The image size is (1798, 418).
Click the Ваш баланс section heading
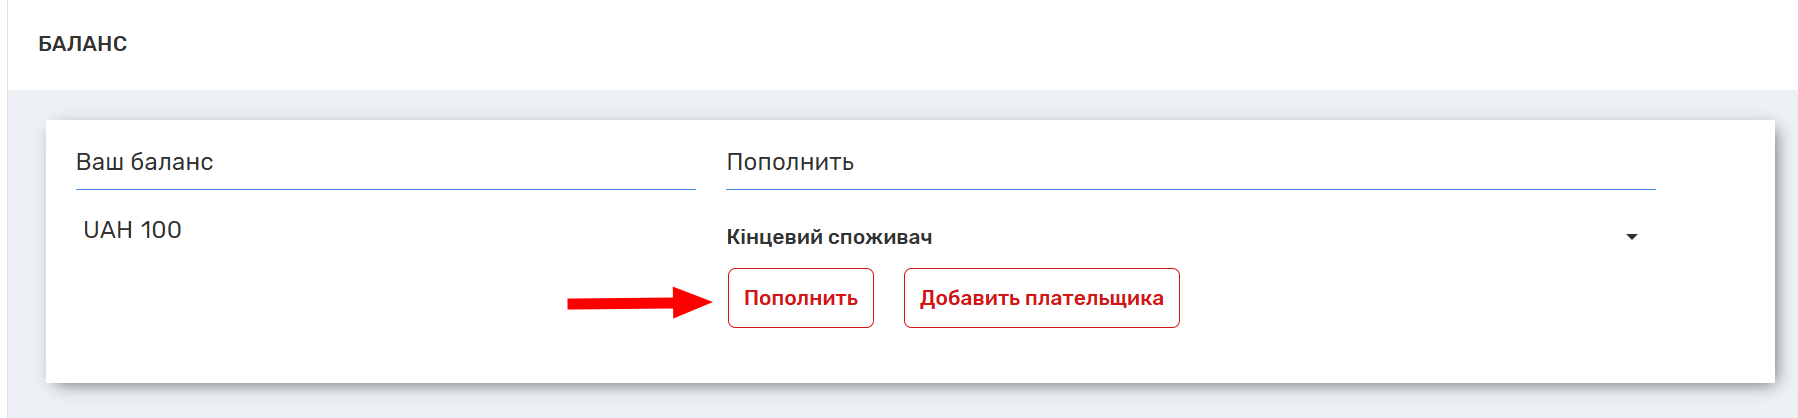[x=145, y=162]
